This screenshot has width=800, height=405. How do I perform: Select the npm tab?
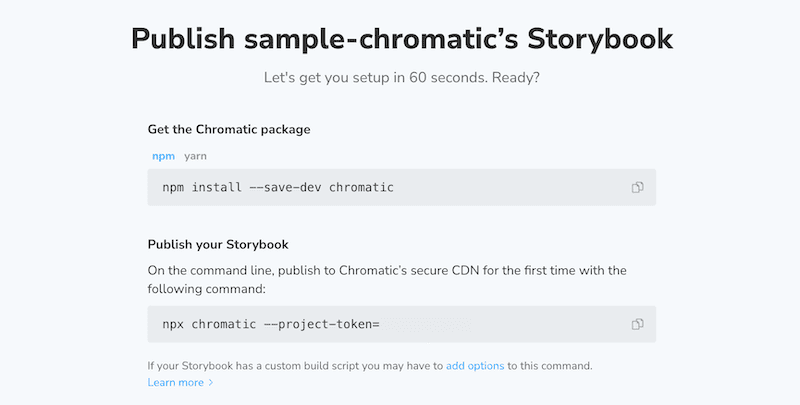coord(163,156)
